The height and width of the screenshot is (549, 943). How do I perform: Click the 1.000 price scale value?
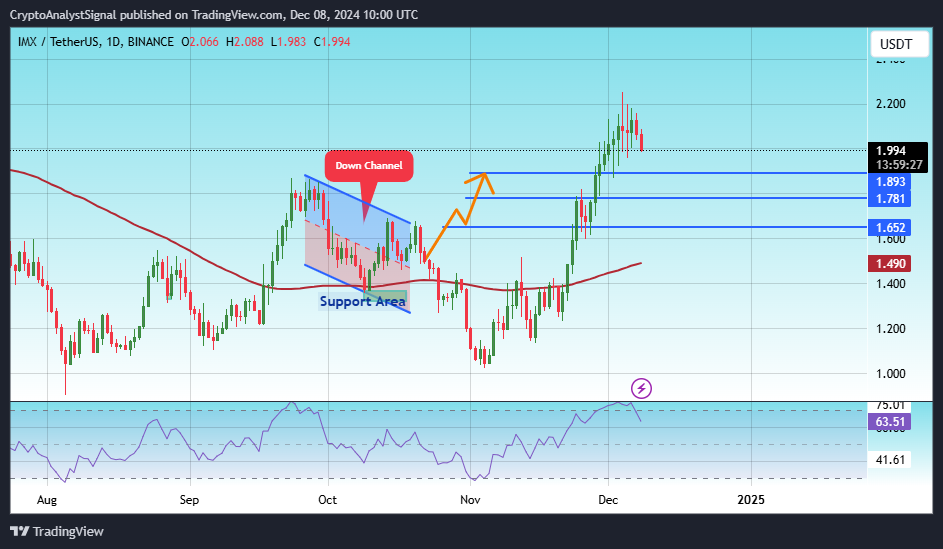[x=891, y=374]
